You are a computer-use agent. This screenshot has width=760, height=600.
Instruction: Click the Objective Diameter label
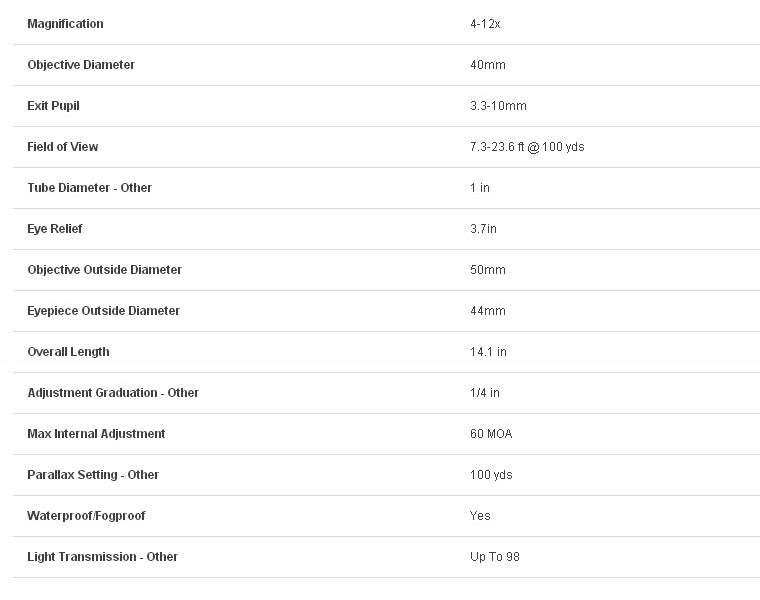[x=81, y=65]
